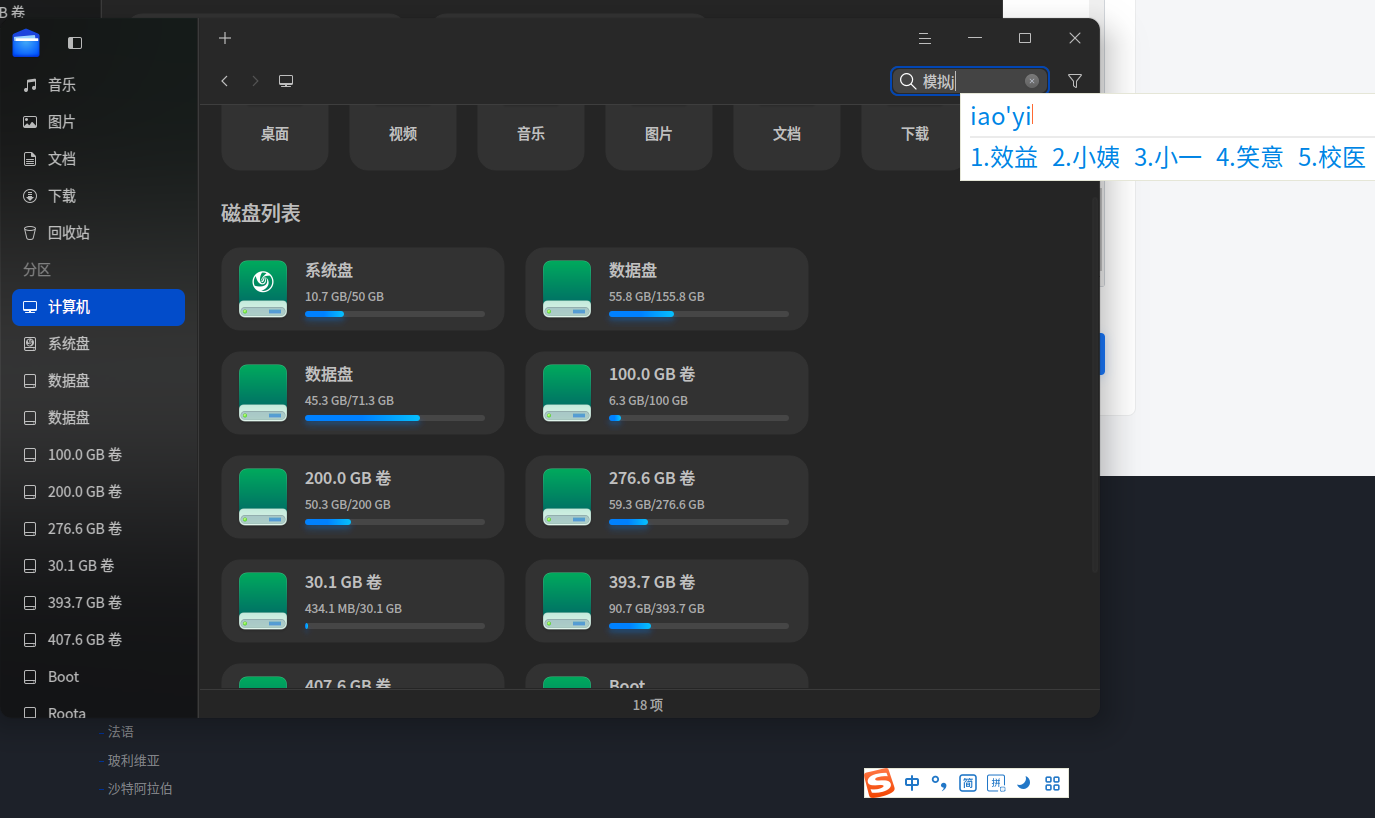
Task: Toggle punctuation mode on IME bar
Action: [x=939, y=783]
